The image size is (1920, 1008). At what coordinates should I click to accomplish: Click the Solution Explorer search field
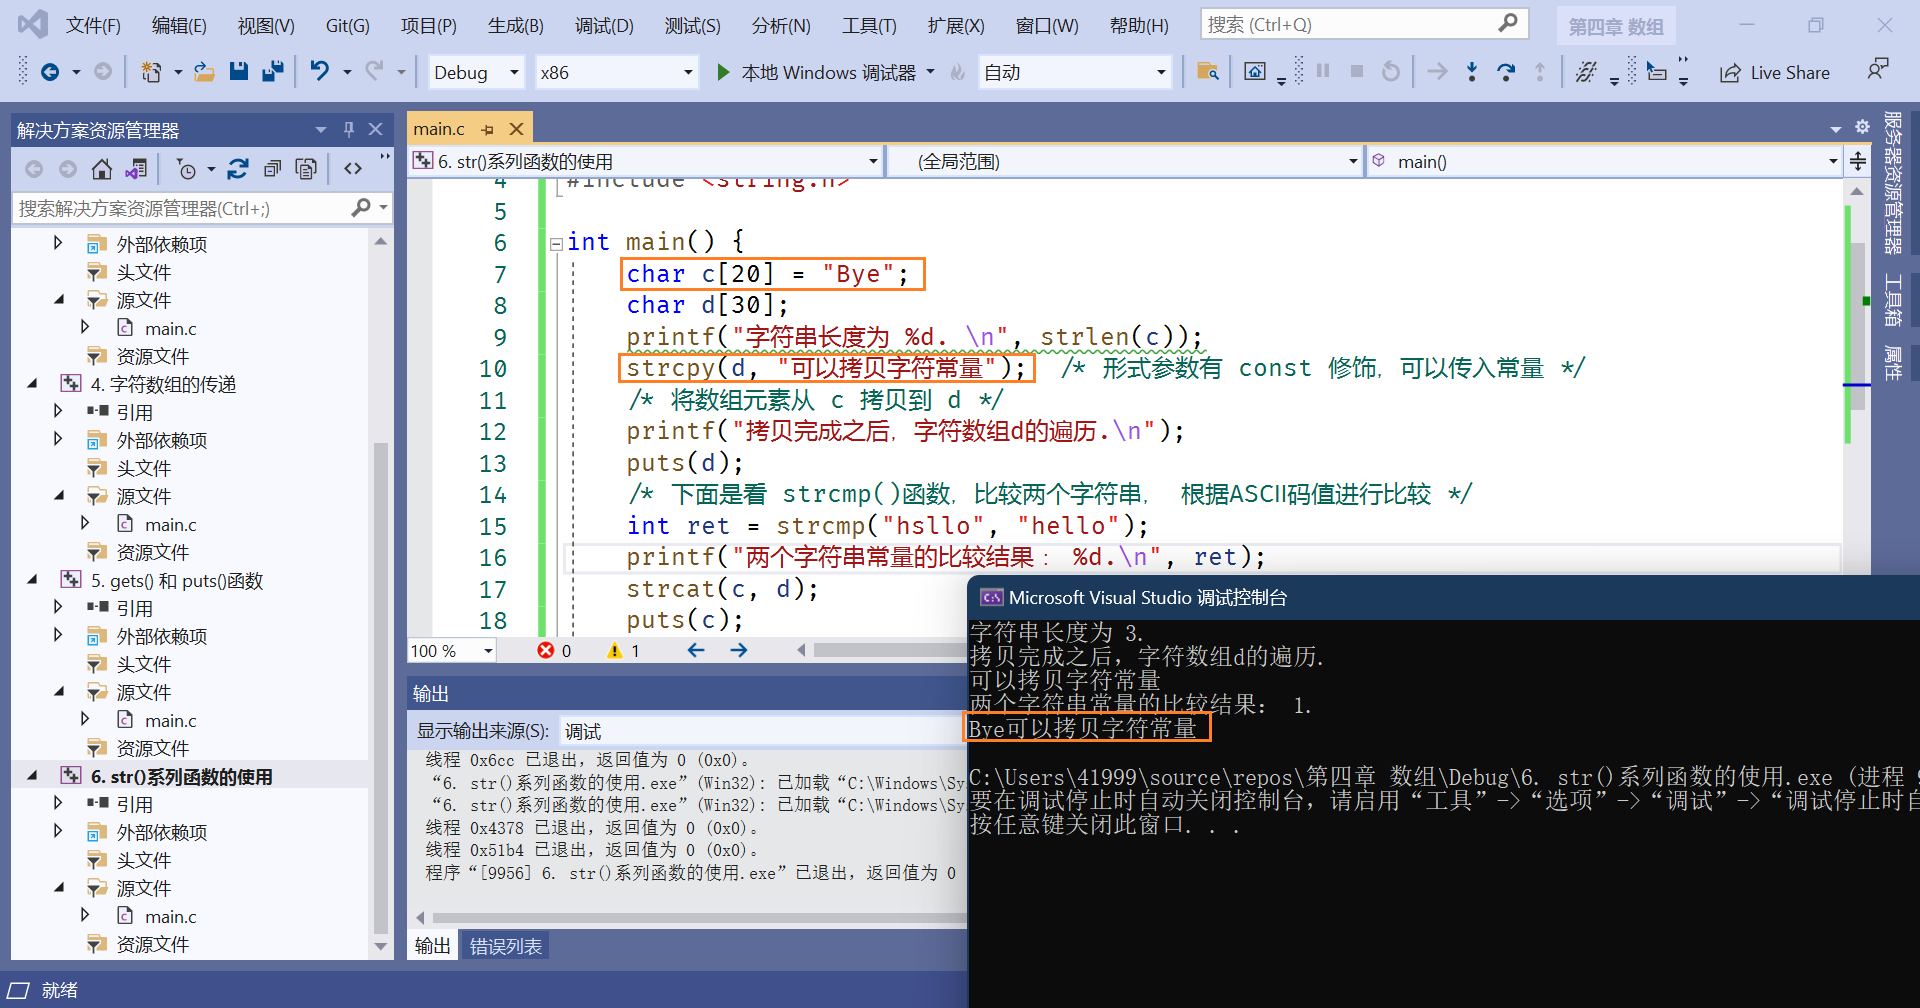pos(200,208)
